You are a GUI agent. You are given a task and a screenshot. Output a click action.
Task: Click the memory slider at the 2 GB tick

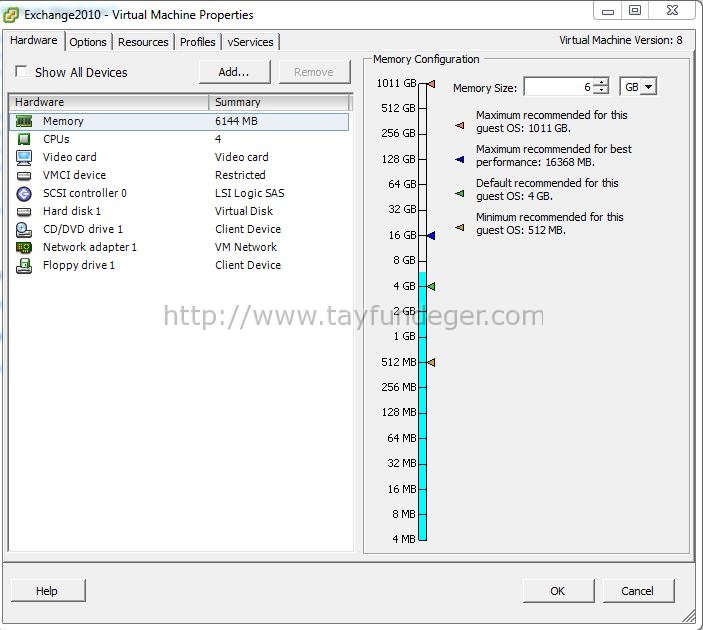(422, 311)
